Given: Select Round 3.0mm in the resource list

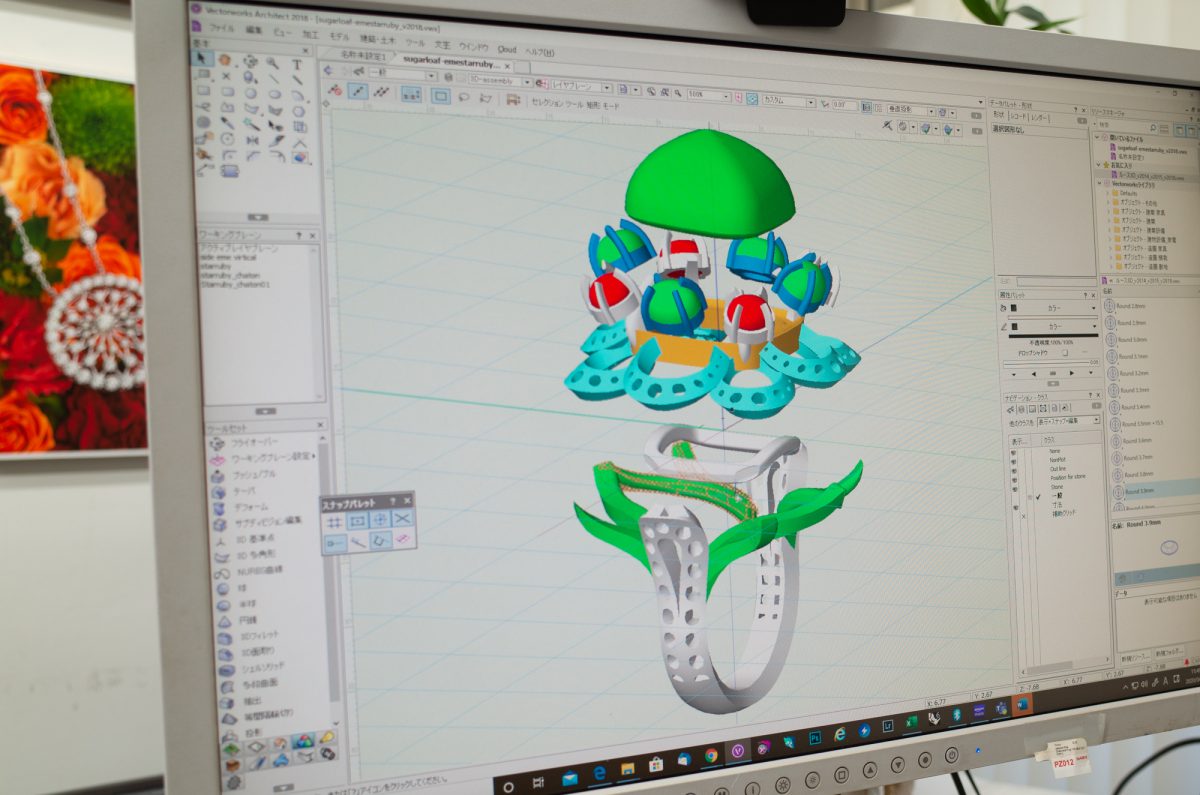Looking at the screenshot, I should point(1133,341).
